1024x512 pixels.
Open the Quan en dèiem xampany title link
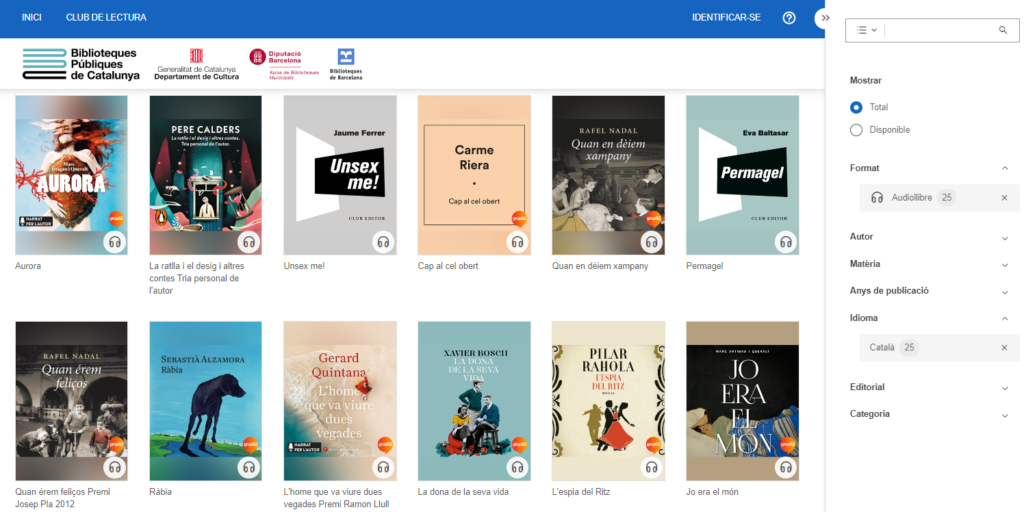click(x=600, y=266)
